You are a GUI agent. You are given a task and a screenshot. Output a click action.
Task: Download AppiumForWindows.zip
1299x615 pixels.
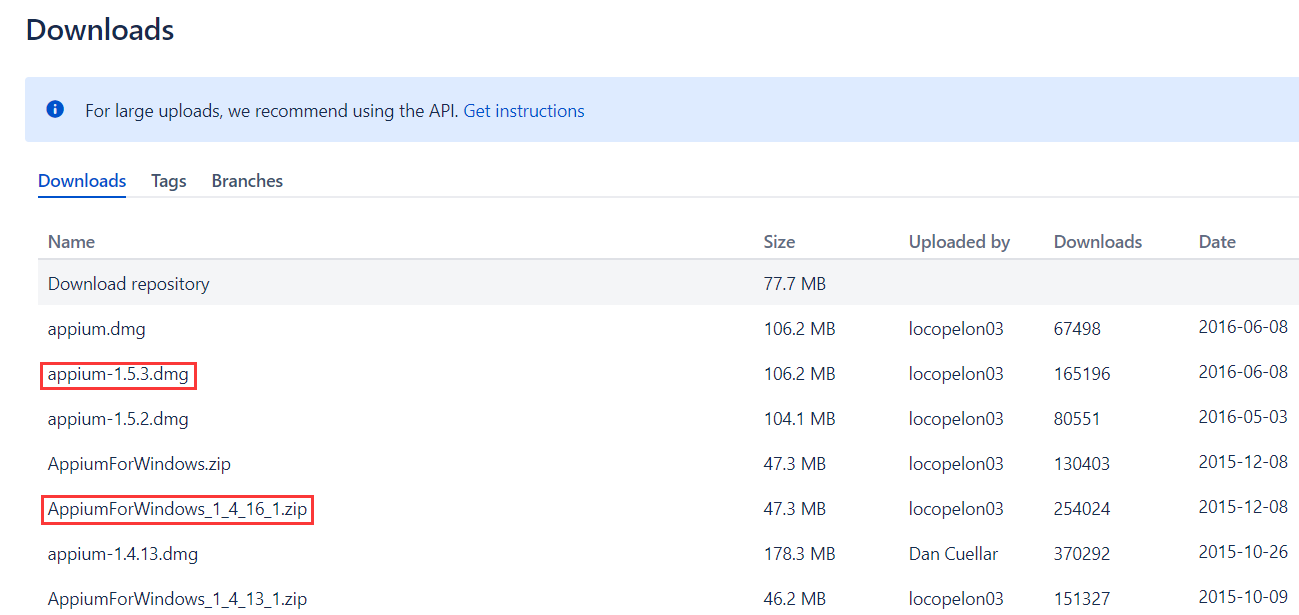(x=140, y=464)
